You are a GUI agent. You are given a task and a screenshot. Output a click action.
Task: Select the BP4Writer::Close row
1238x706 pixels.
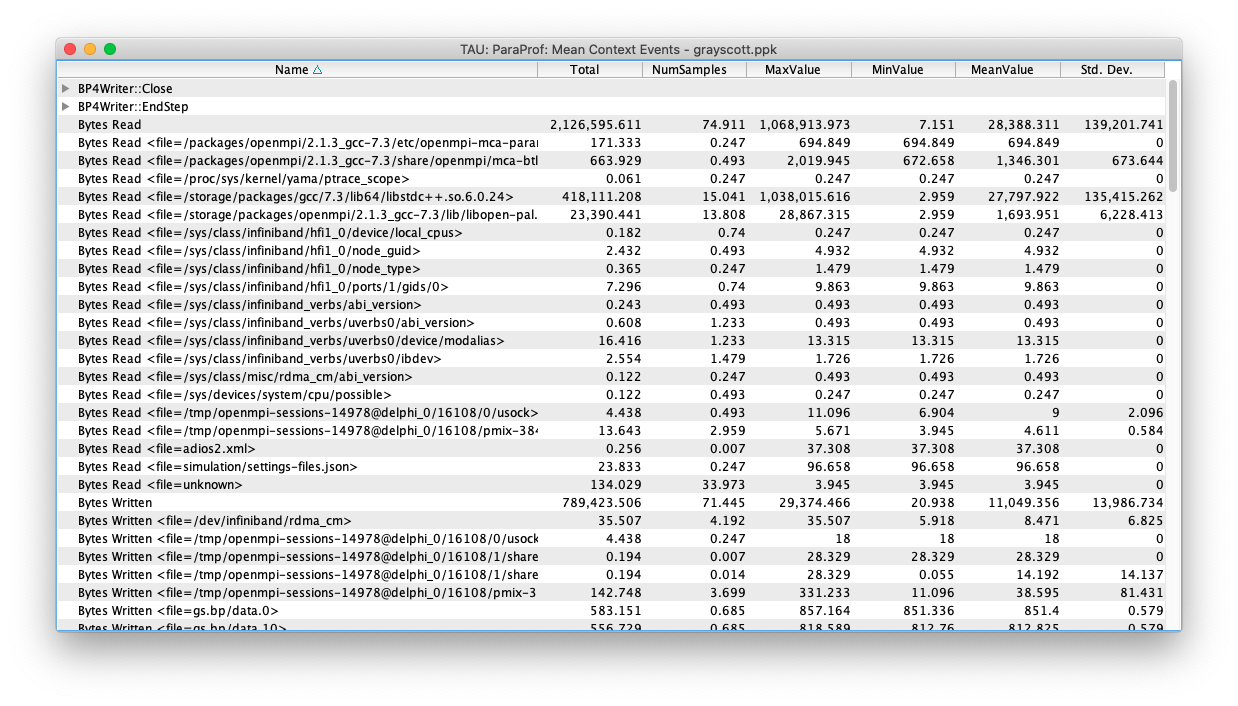click(611, 89)
